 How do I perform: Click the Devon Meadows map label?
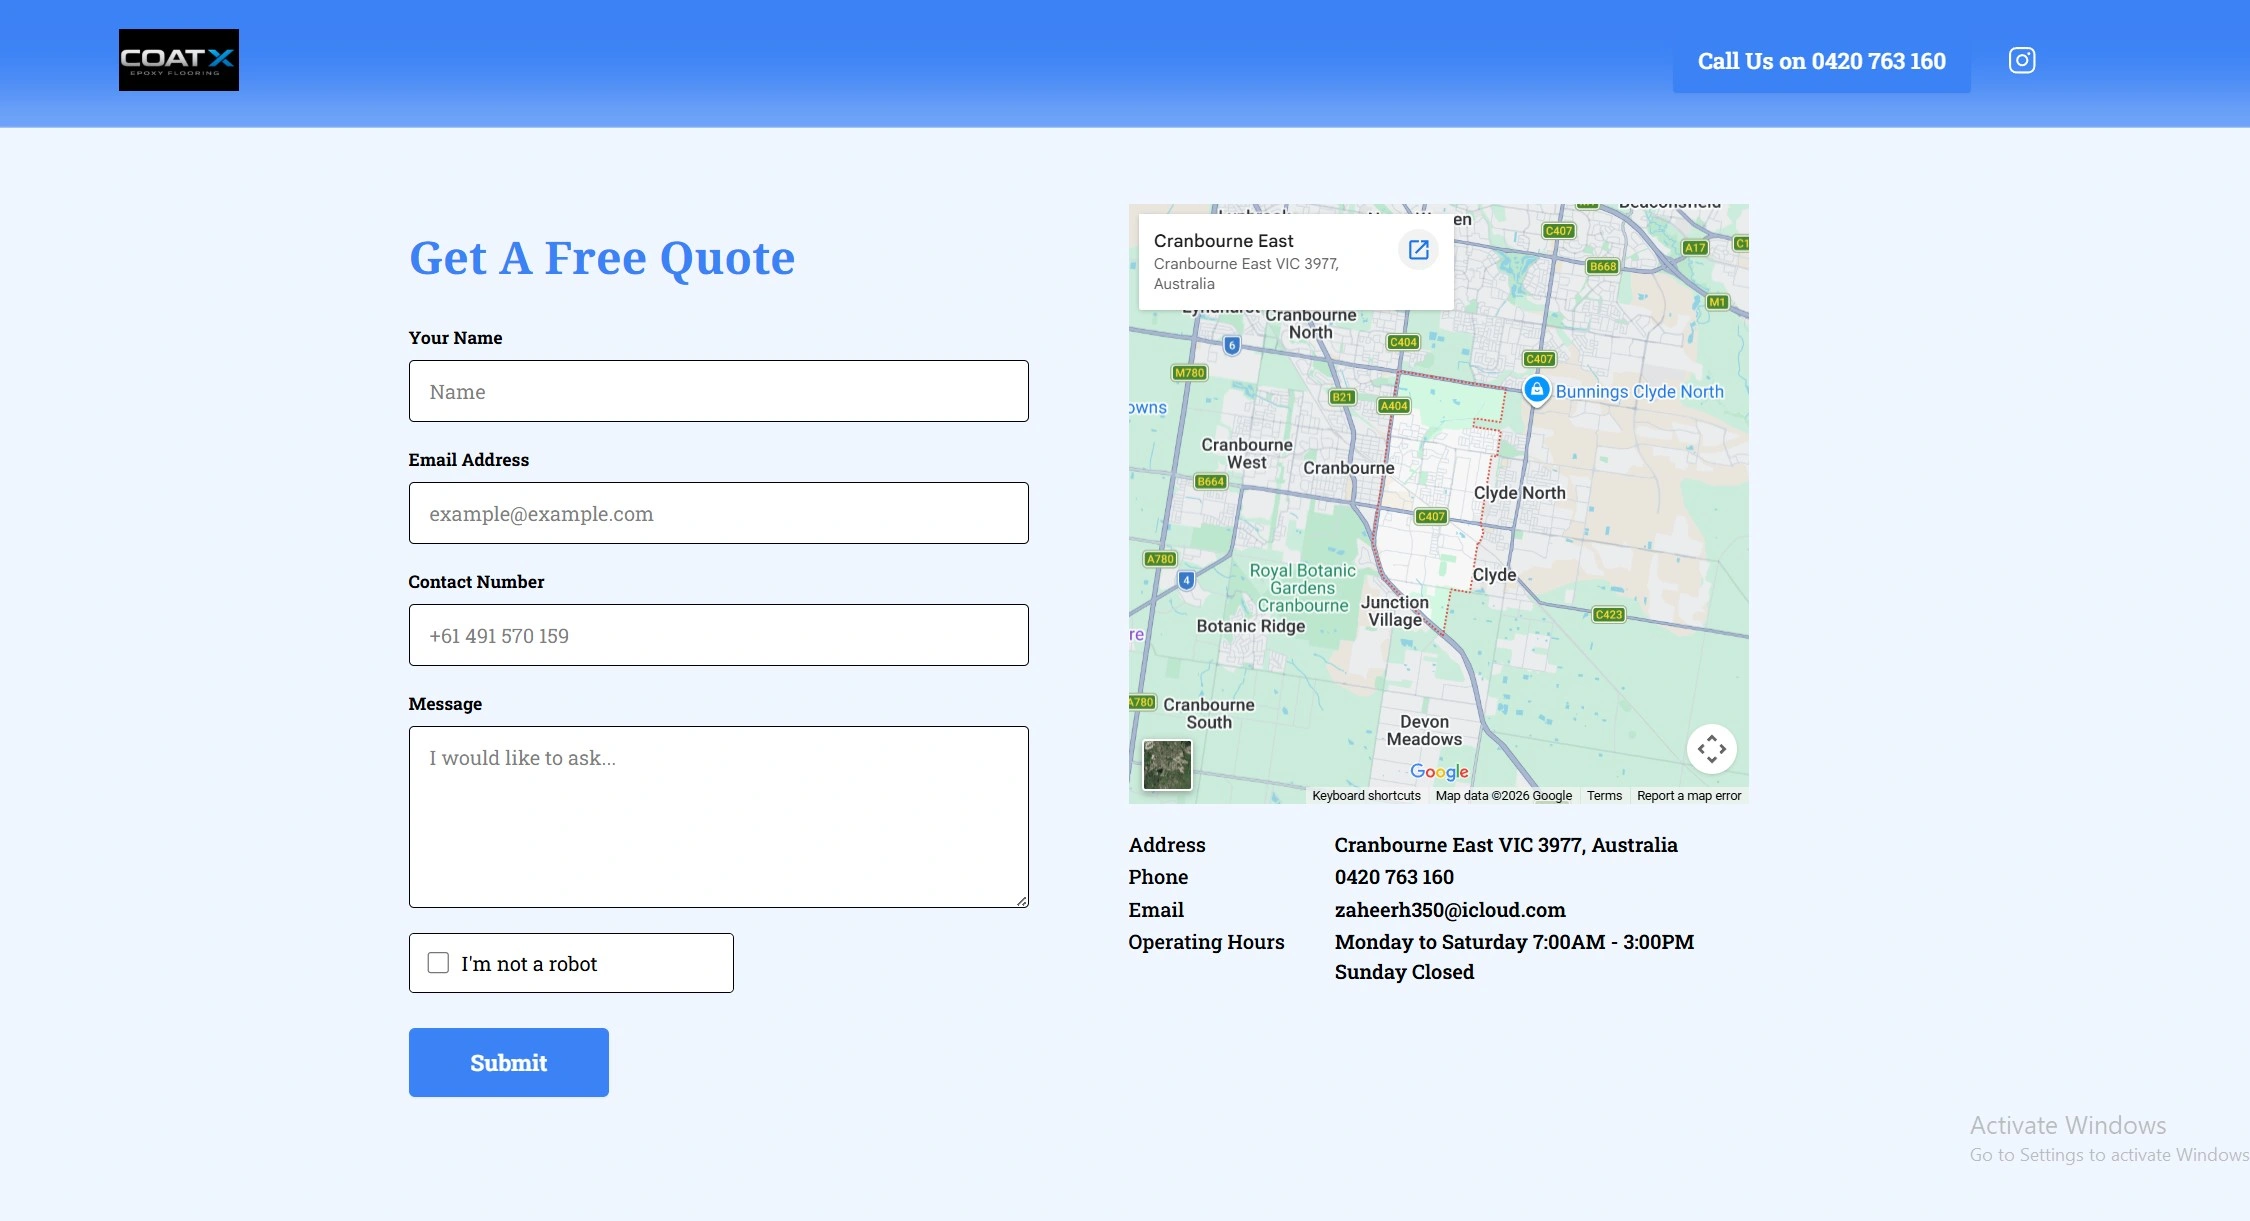pos(1424,731)
